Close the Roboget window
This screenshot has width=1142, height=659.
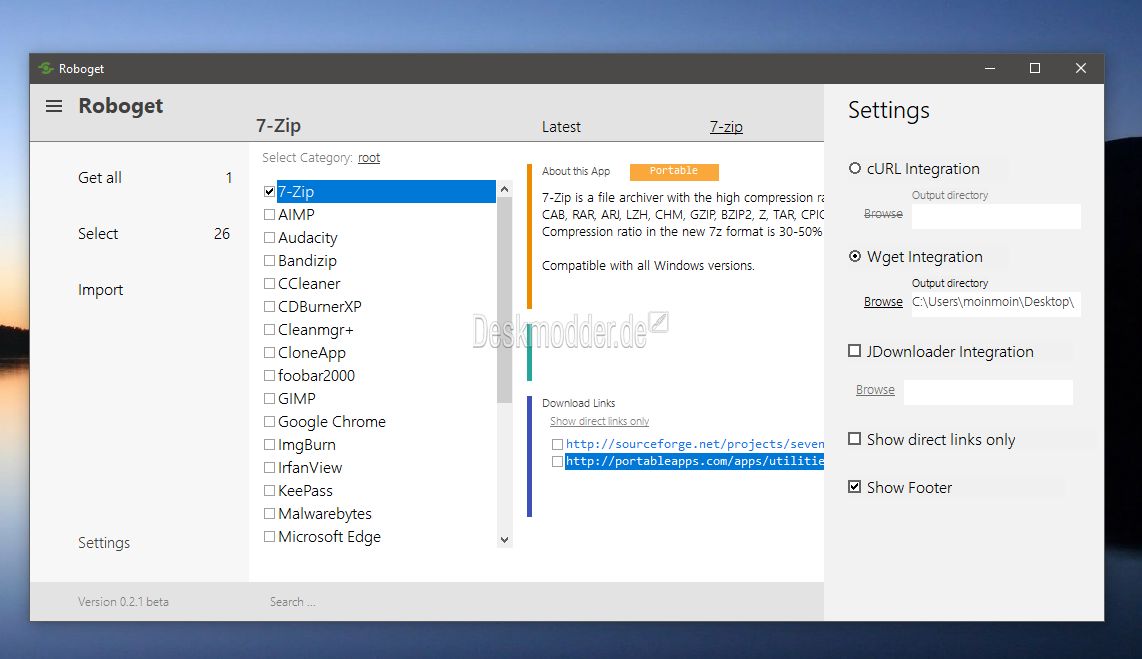pyautogui.click(x=1081, y=68)
